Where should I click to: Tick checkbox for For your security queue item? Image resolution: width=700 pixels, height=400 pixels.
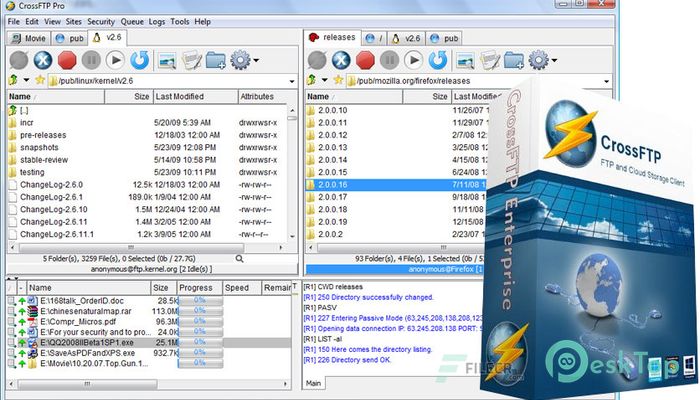[11, 332]
